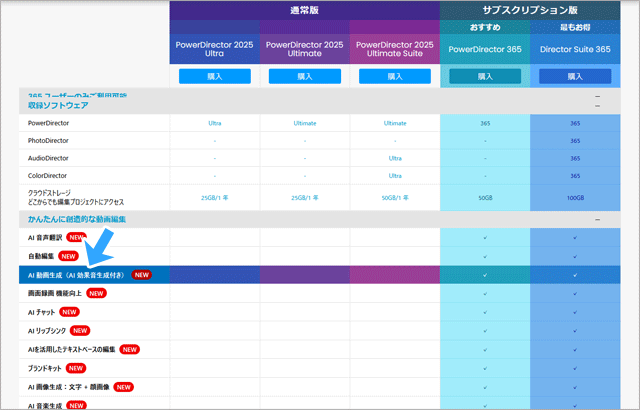The image size is (640, 410).
Task: Click '25GB/1 年' in PowerDirector 2025 Ultra column
Action: coord(215,198)
